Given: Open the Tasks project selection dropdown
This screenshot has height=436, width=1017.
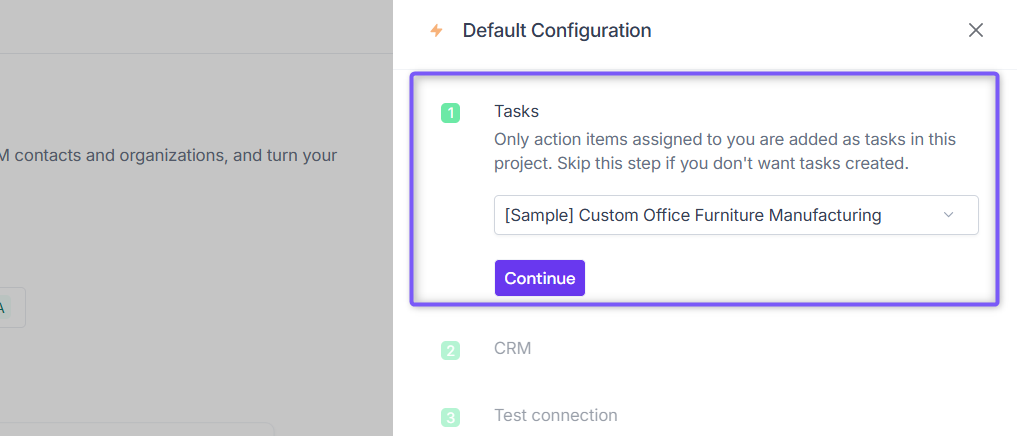Looking at the screenshot, I should tap(736, 215).
